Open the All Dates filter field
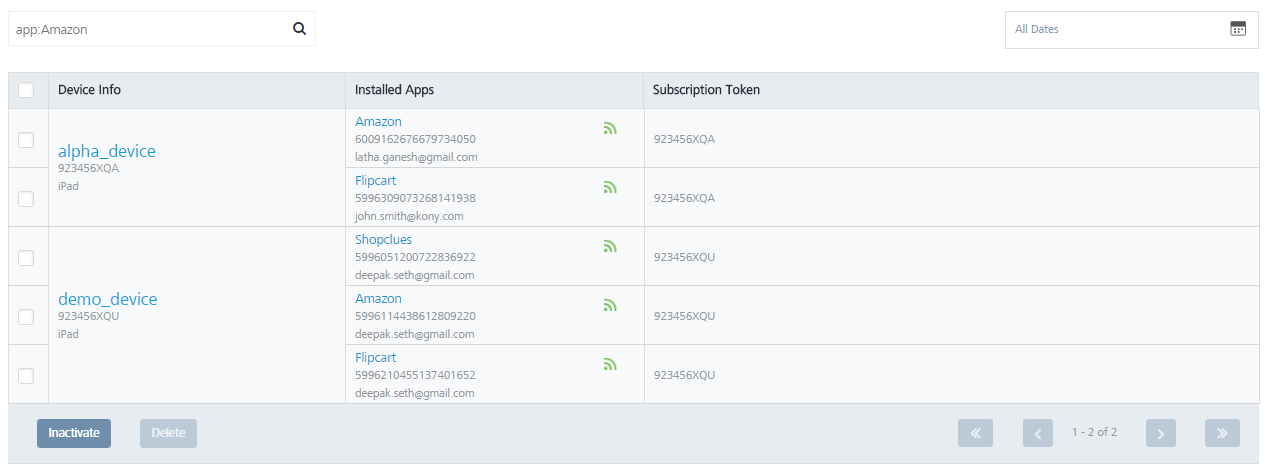This screenshot has height=472, width=1268. (1131, 29)
